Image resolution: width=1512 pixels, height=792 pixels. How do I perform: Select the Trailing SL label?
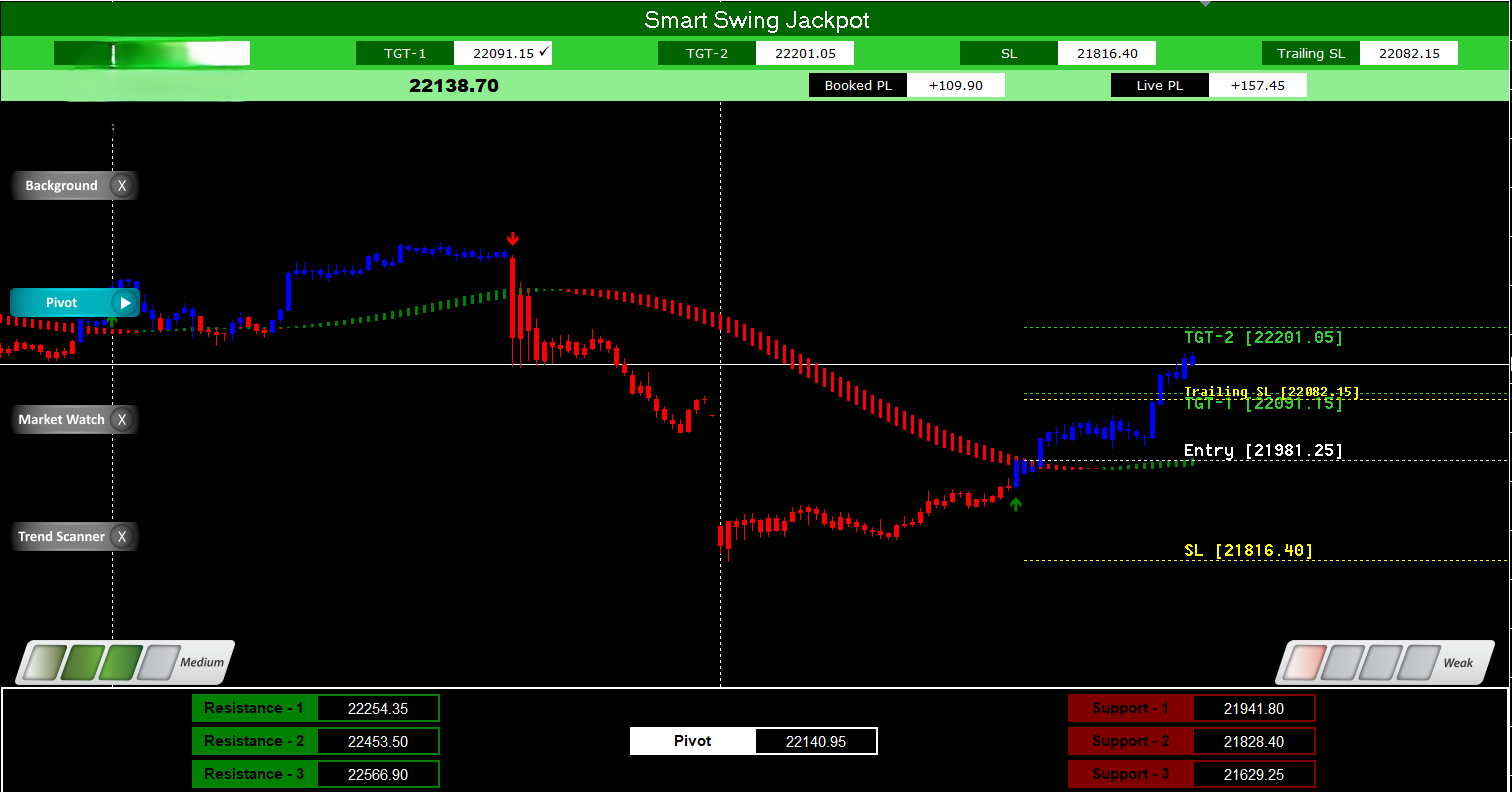1310,53
